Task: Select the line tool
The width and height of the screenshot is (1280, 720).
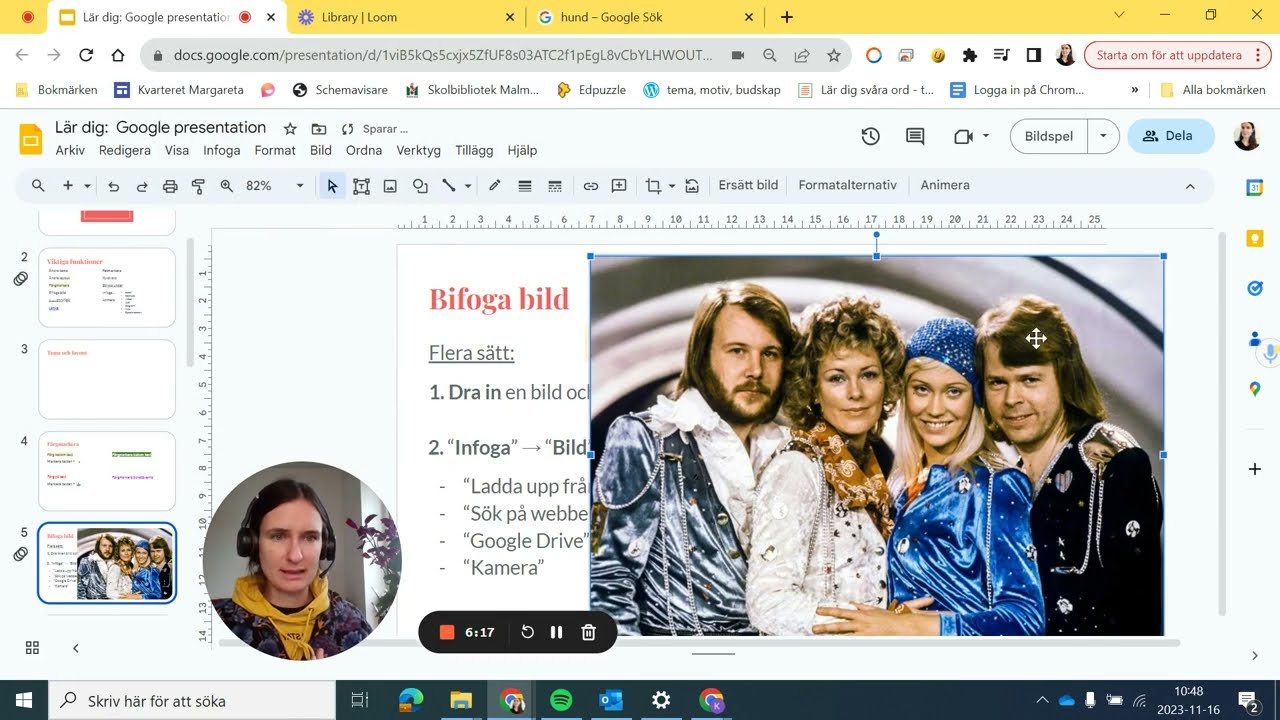Action: pos(449,186)
